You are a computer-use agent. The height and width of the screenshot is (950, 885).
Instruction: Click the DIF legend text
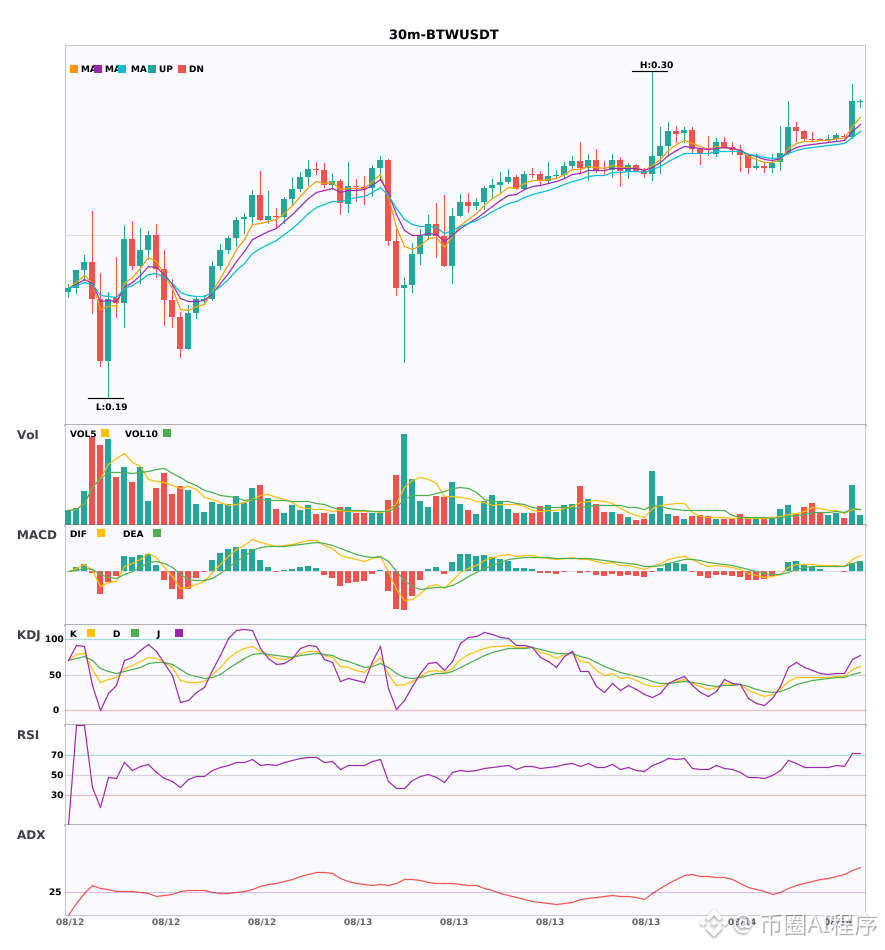click(x=78, y=534)
